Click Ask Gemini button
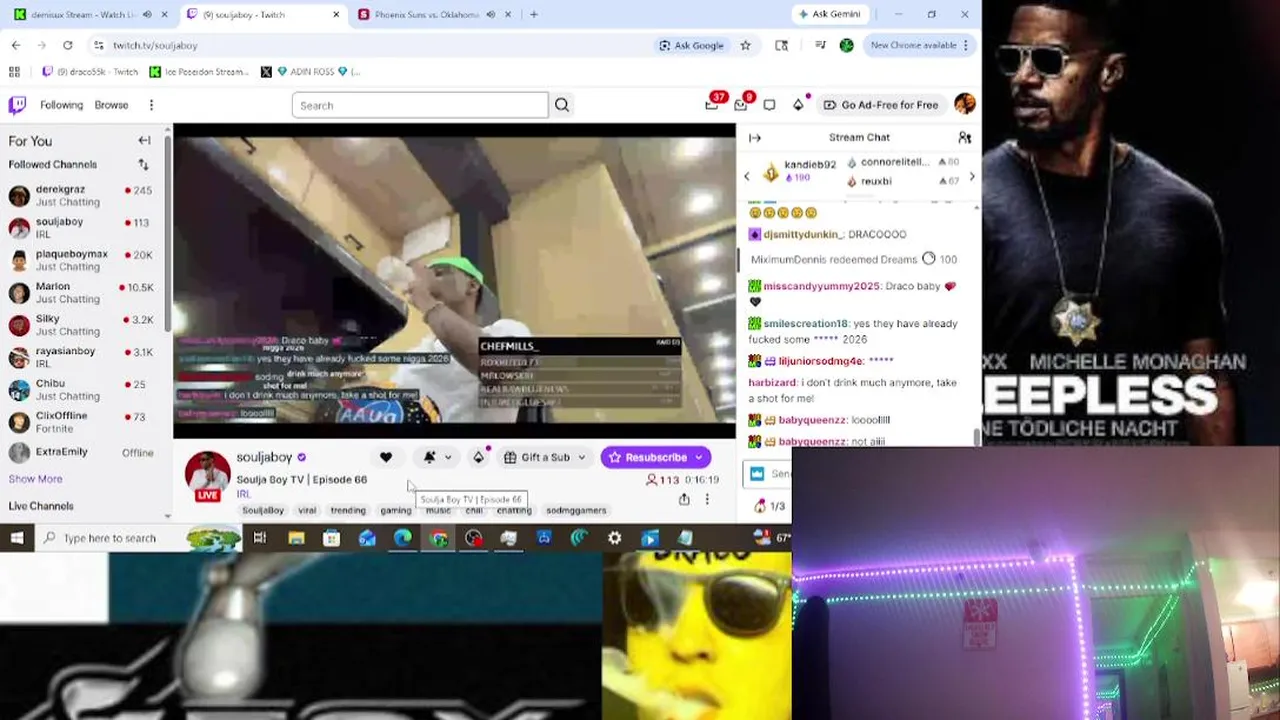This screenshot has height=720, width=1280. 829,14
